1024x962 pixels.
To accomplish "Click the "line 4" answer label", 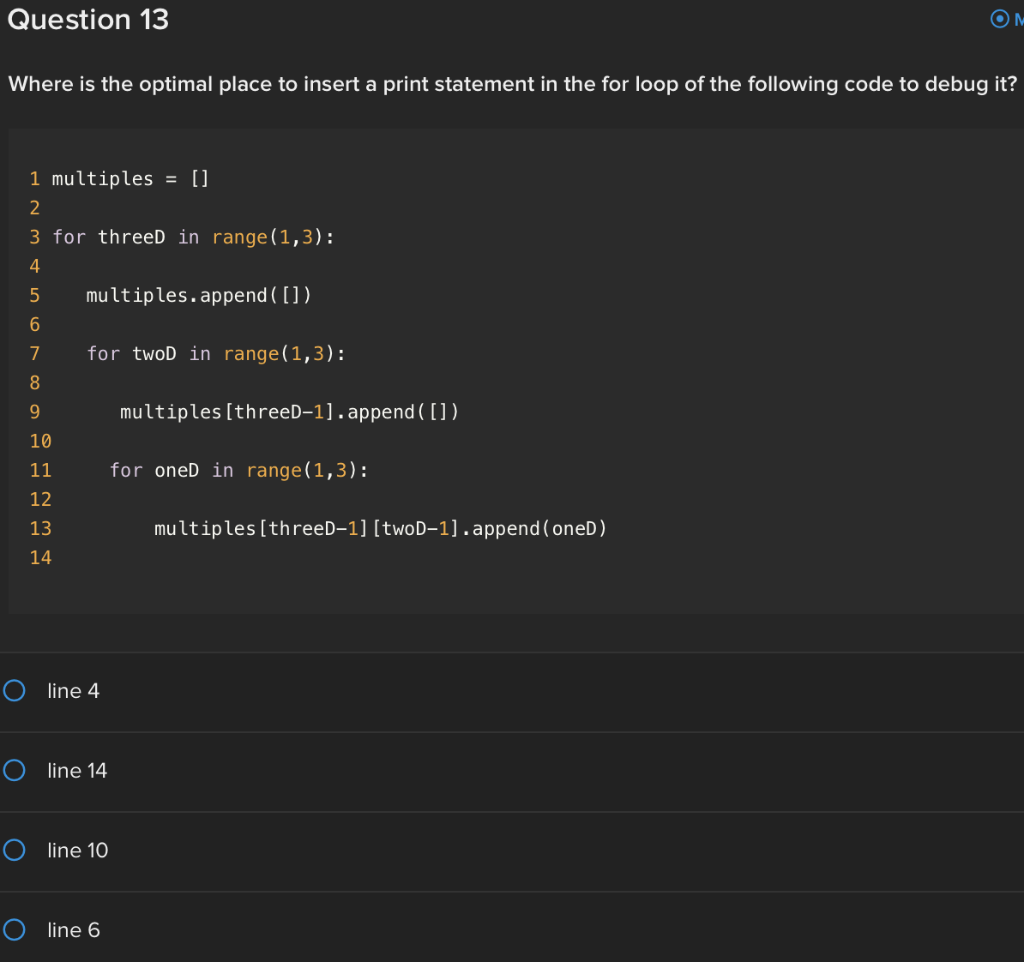I will [74, 691].
